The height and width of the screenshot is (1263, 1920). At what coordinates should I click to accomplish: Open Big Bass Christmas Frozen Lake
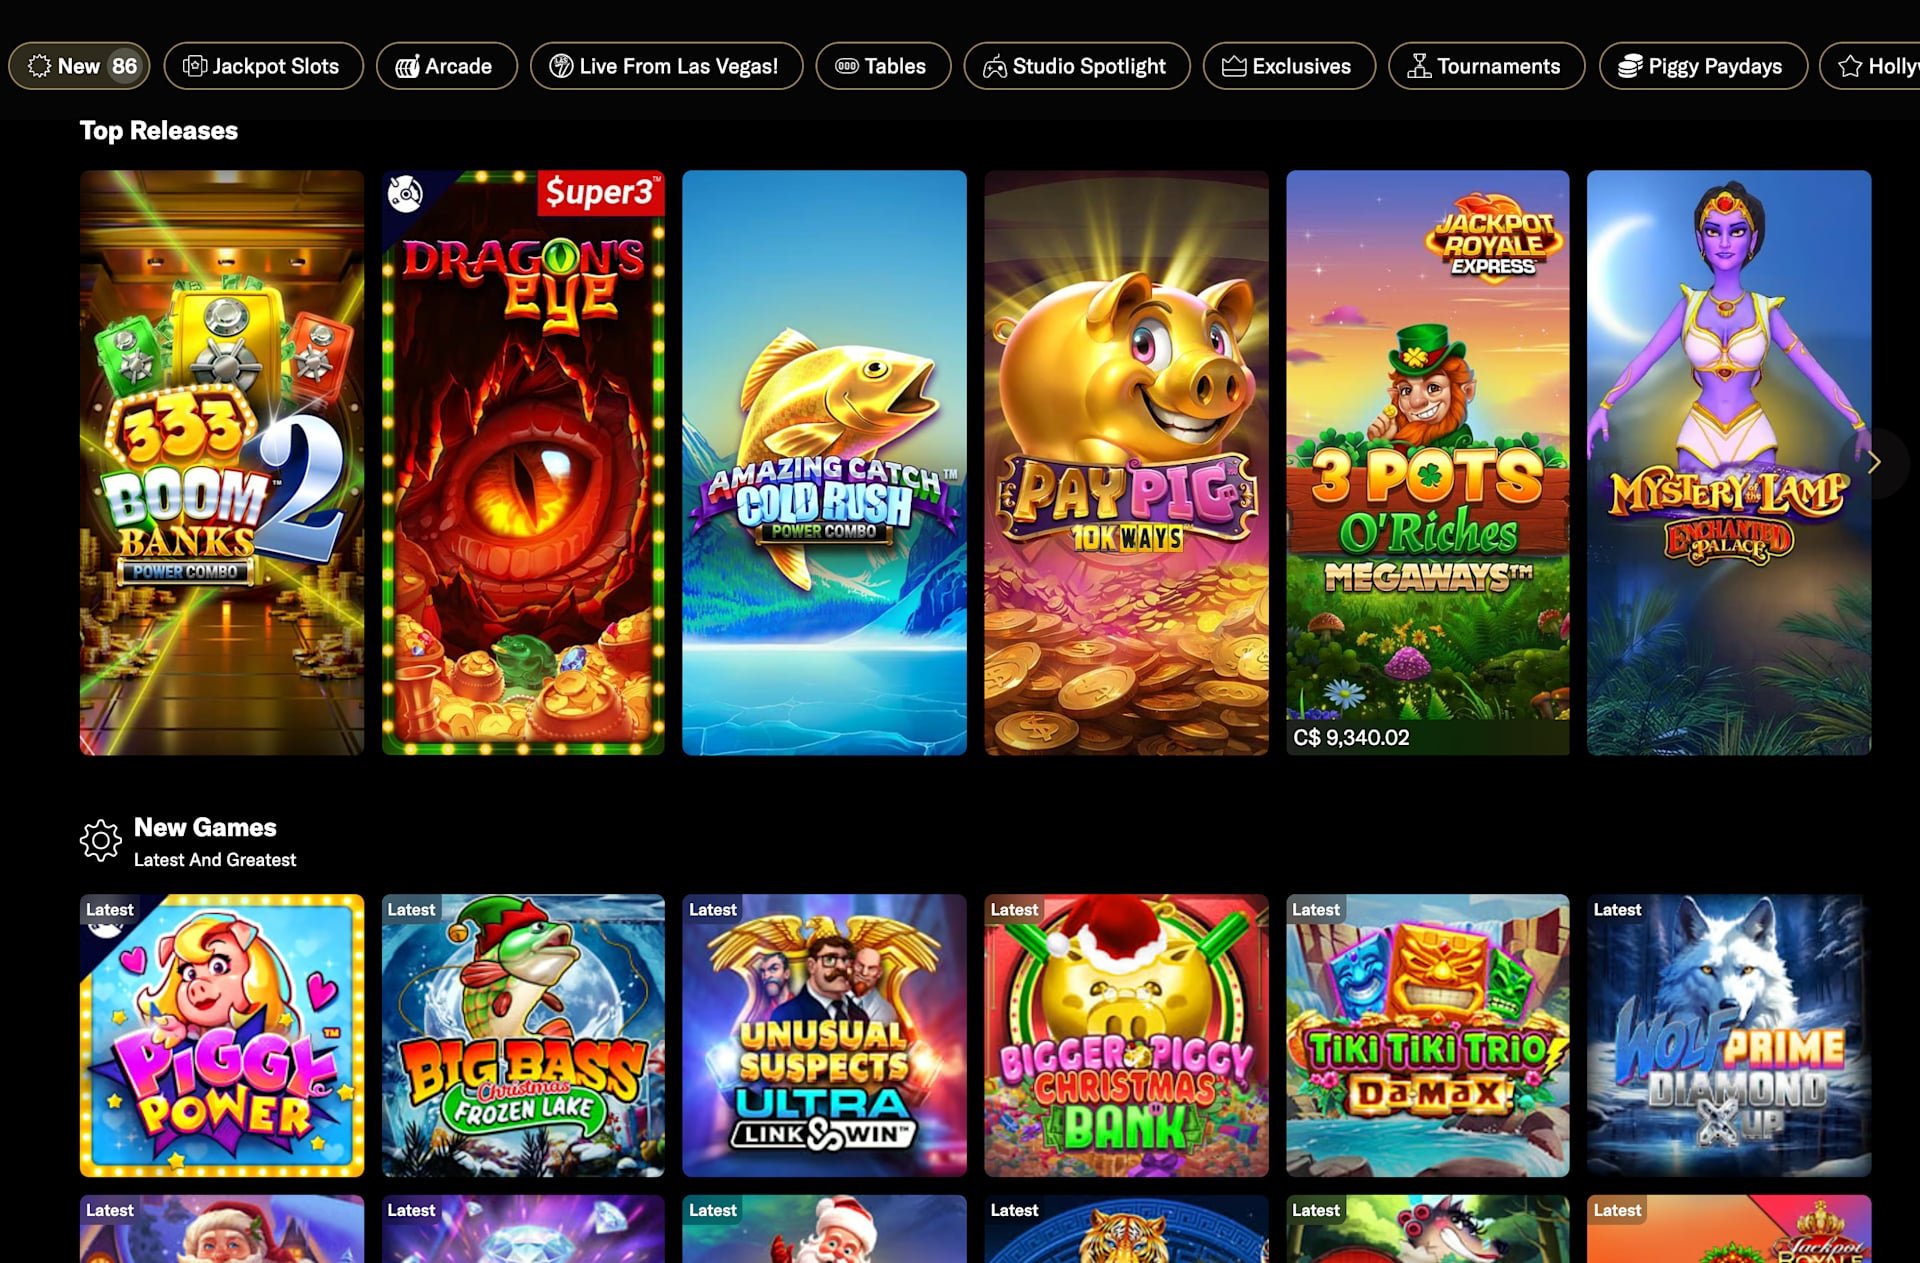click(x=523, y=1035)
